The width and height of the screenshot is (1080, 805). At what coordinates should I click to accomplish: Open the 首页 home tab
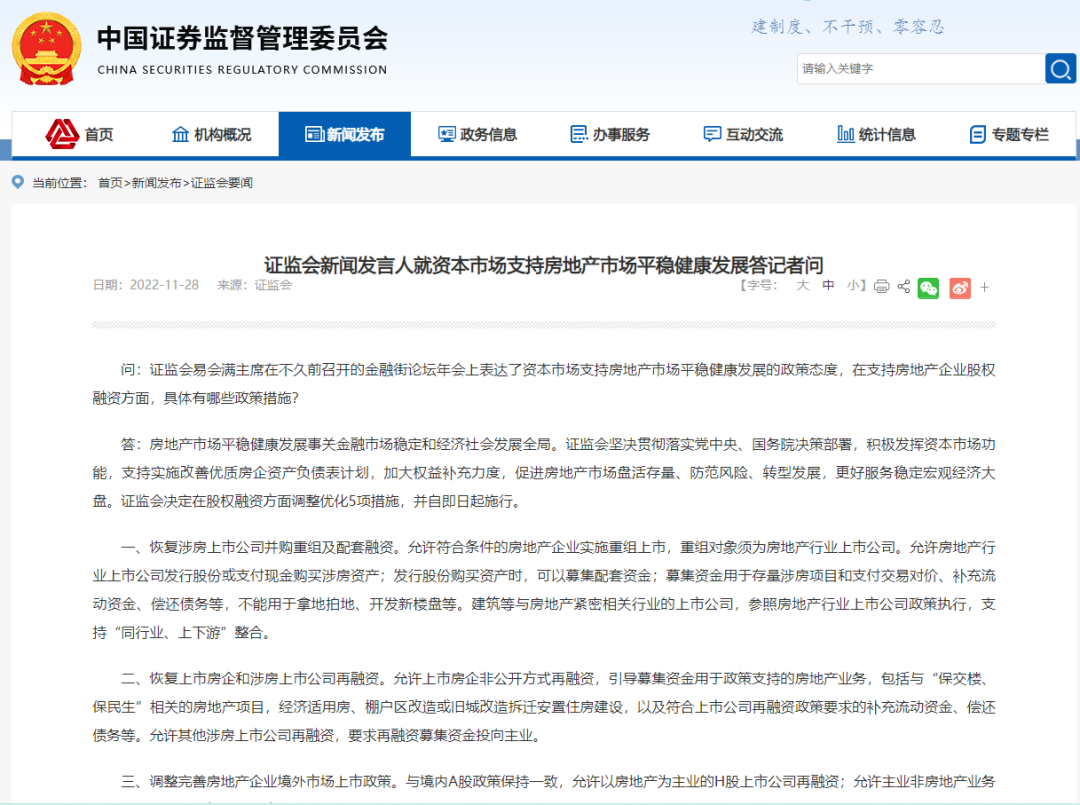tap(80, 134)
